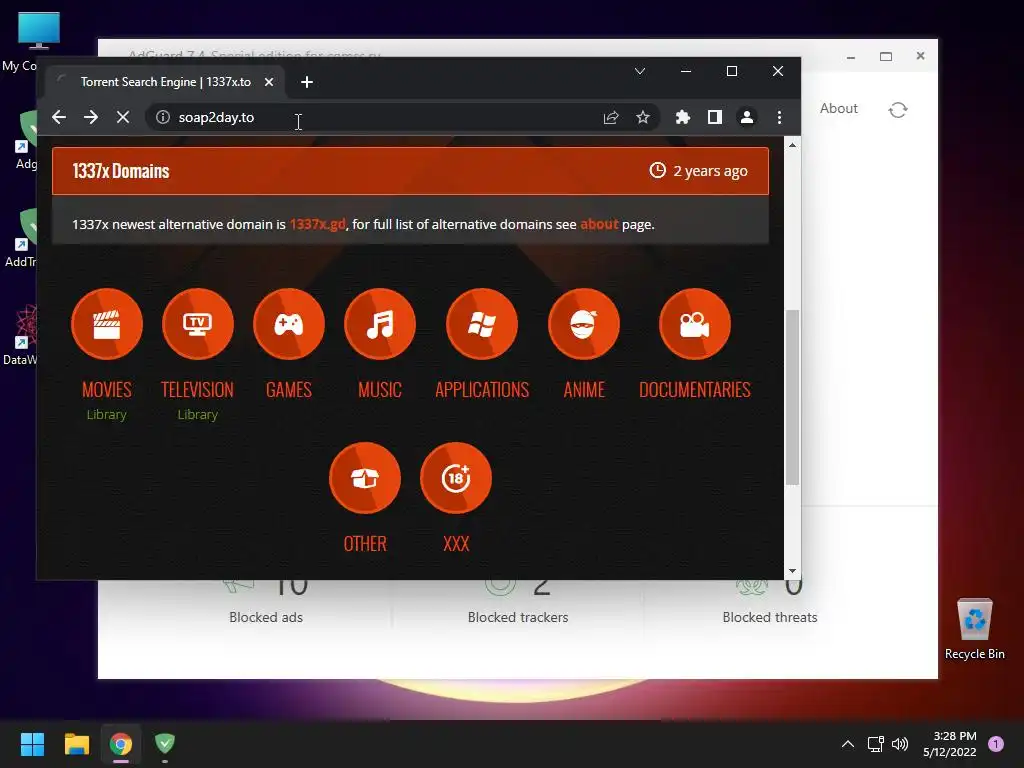
Task: Open the Television text link
Action: [197, 390]
